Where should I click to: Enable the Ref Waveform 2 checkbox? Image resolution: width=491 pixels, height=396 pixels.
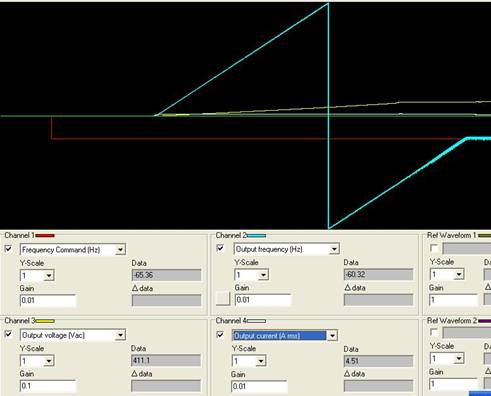(434, 332)
